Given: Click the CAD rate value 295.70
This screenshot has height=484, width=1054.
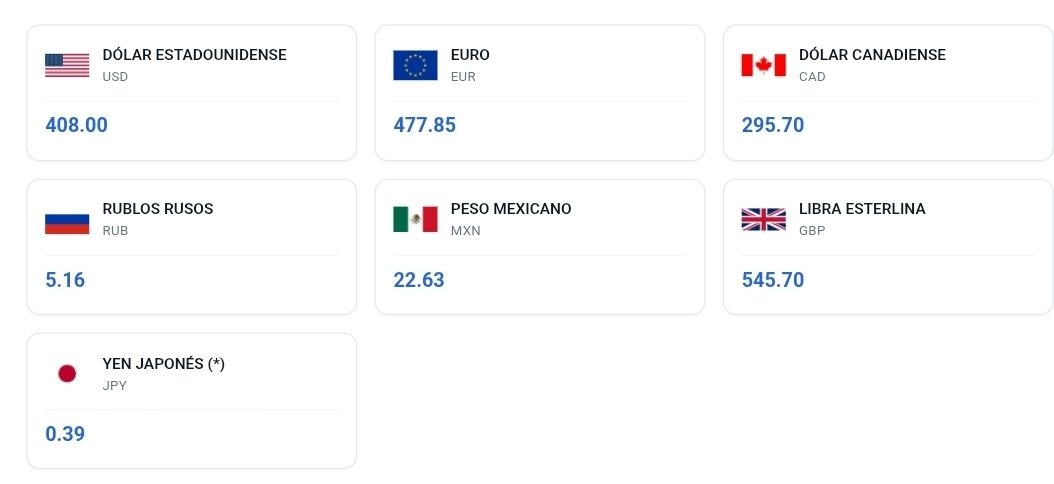Looking at the screenshot, I should tap(772, 126).
